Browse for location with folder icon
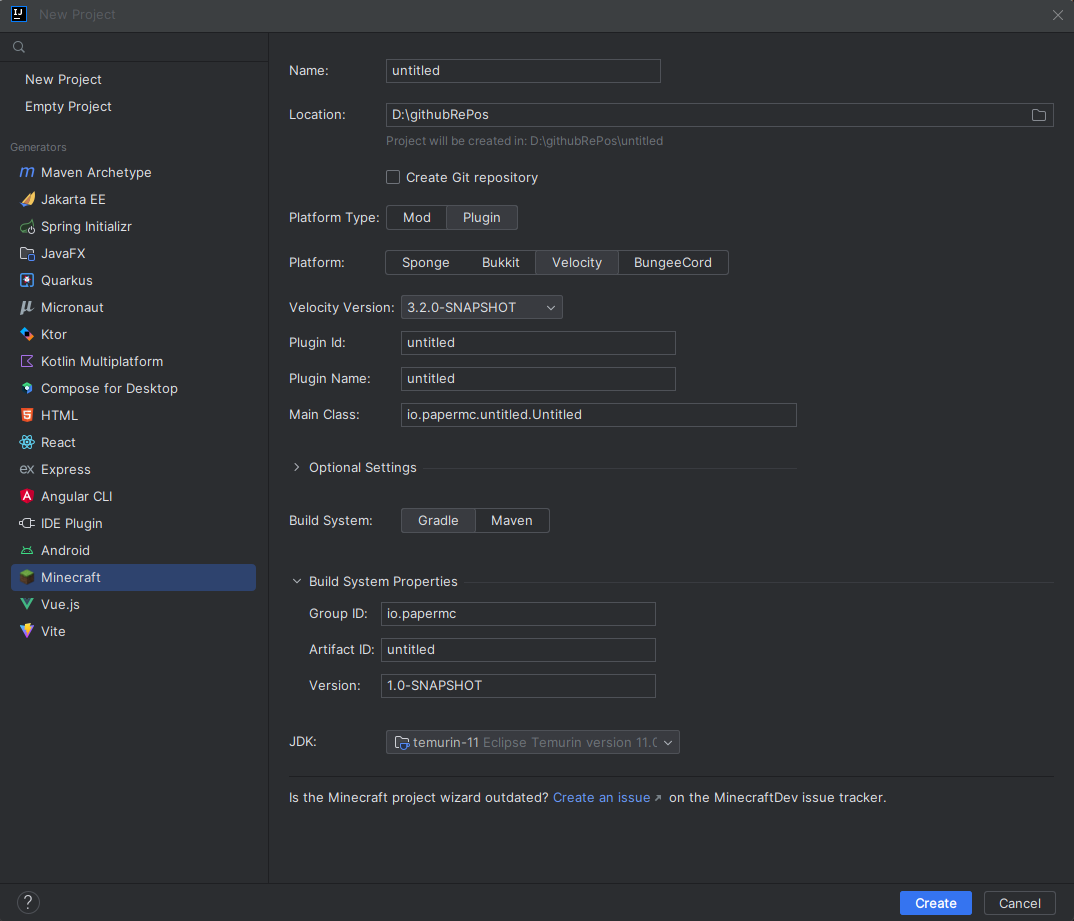Image resolution: width=1074 pixels, height=921 pixels. point(1039,115)
